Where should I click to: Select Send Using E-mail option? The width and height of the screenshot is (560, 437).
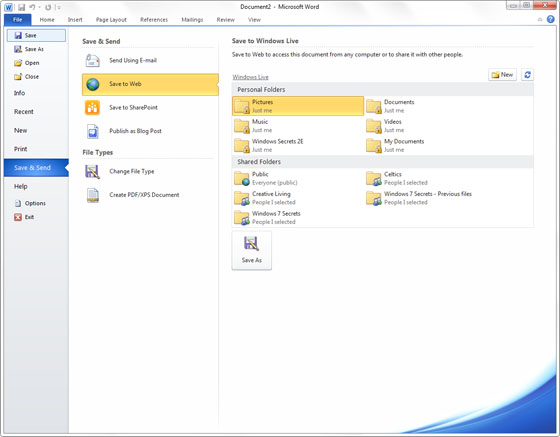pos(150,61)
